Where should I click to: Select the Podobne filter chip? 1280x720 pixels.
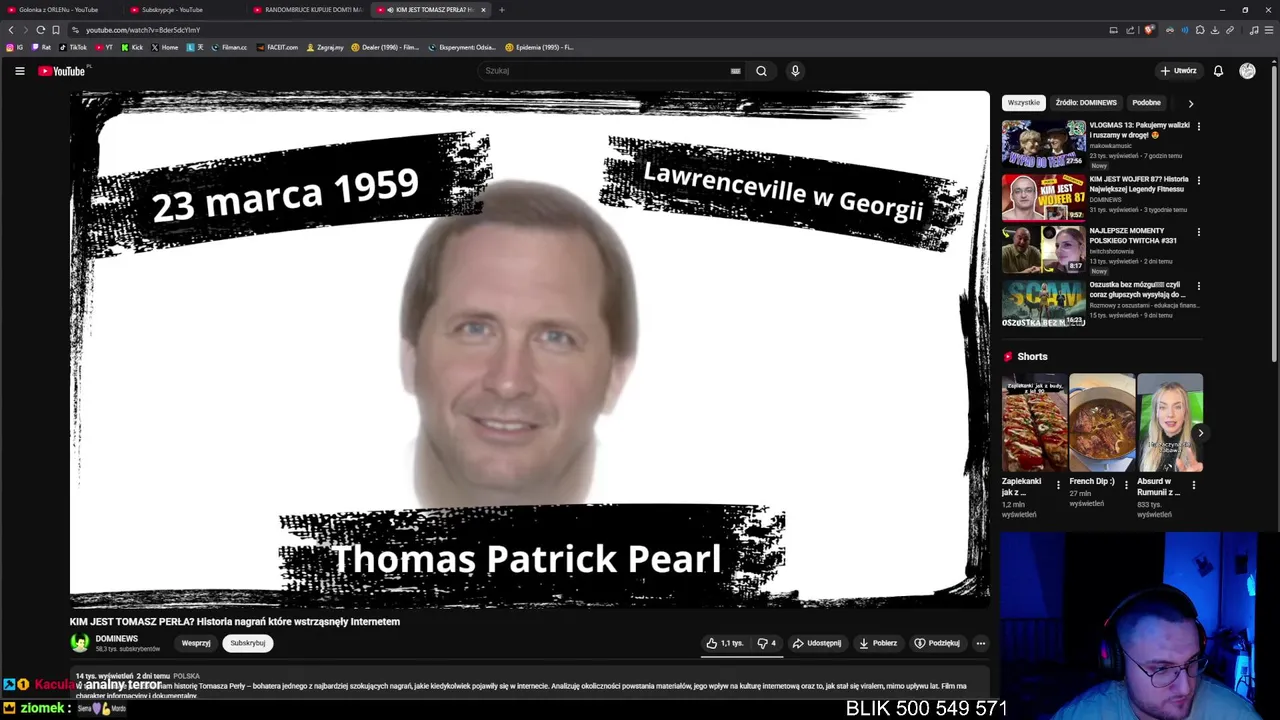click(1146, 103)
